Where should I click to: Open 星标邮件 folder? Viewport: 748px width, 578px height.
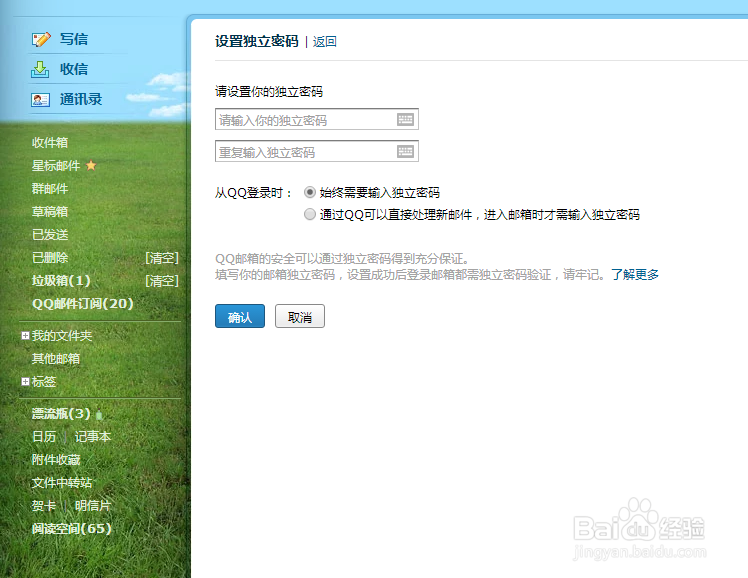(x=56, y=165)
